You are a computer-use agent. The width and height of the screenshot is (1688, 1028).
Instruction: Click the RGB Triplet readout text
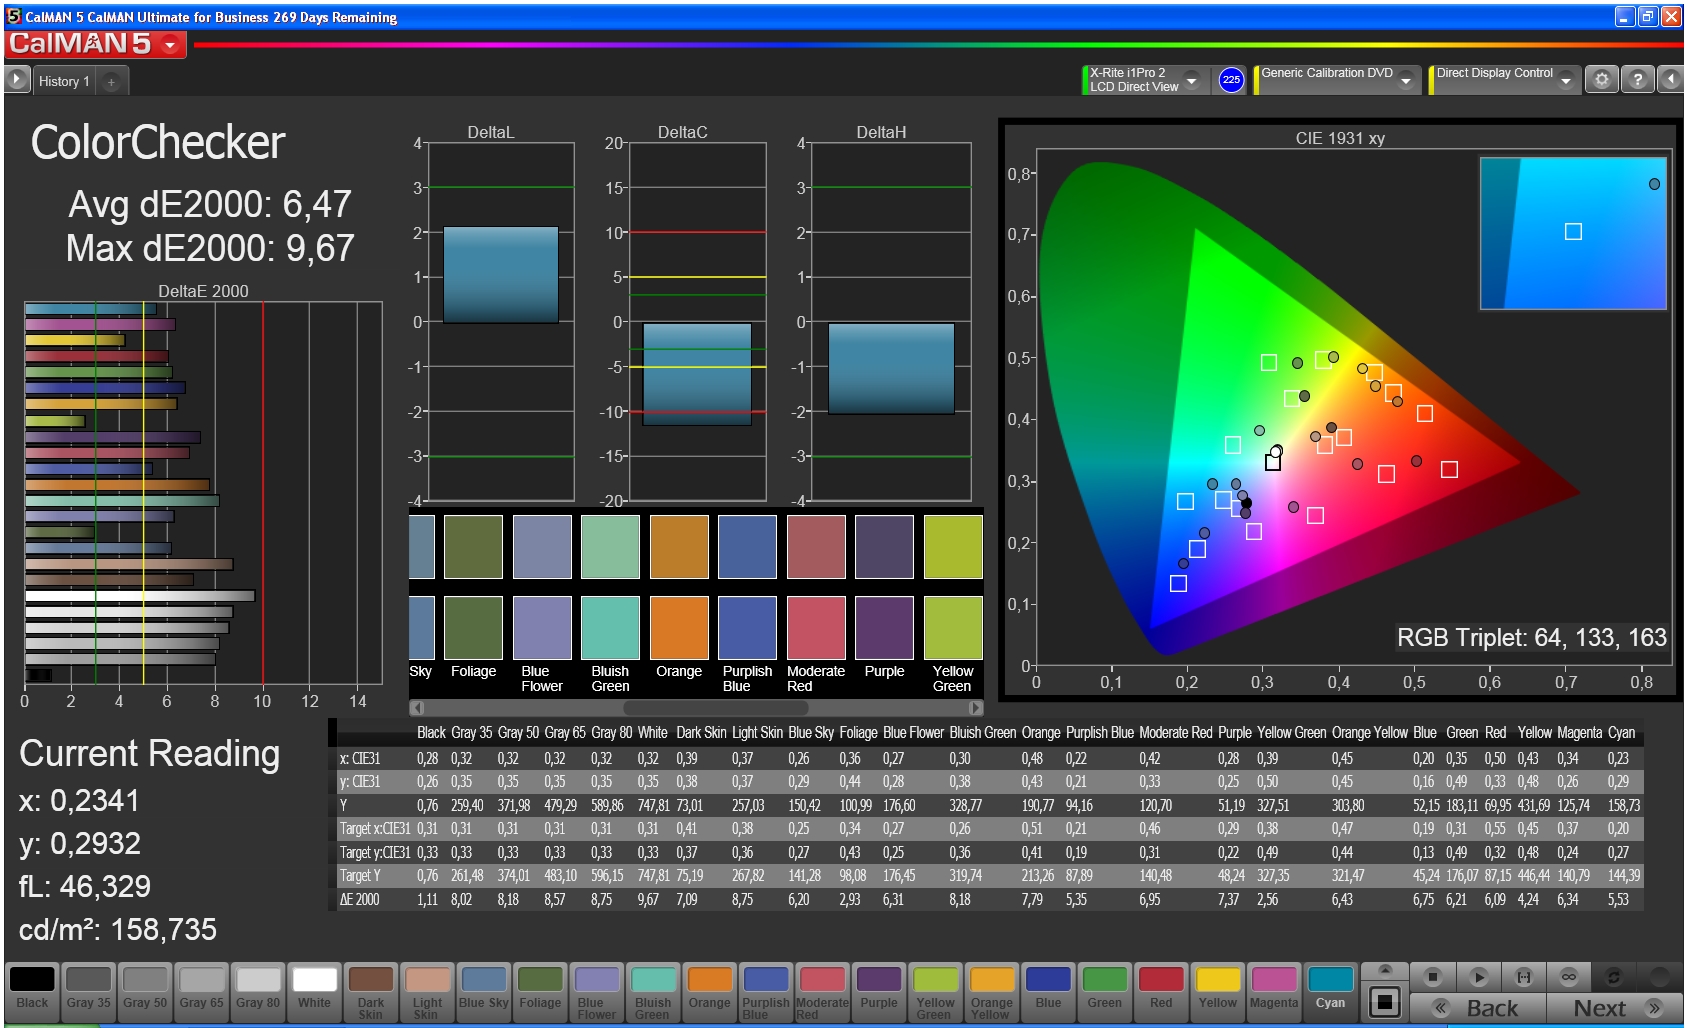coord(1531,637)
